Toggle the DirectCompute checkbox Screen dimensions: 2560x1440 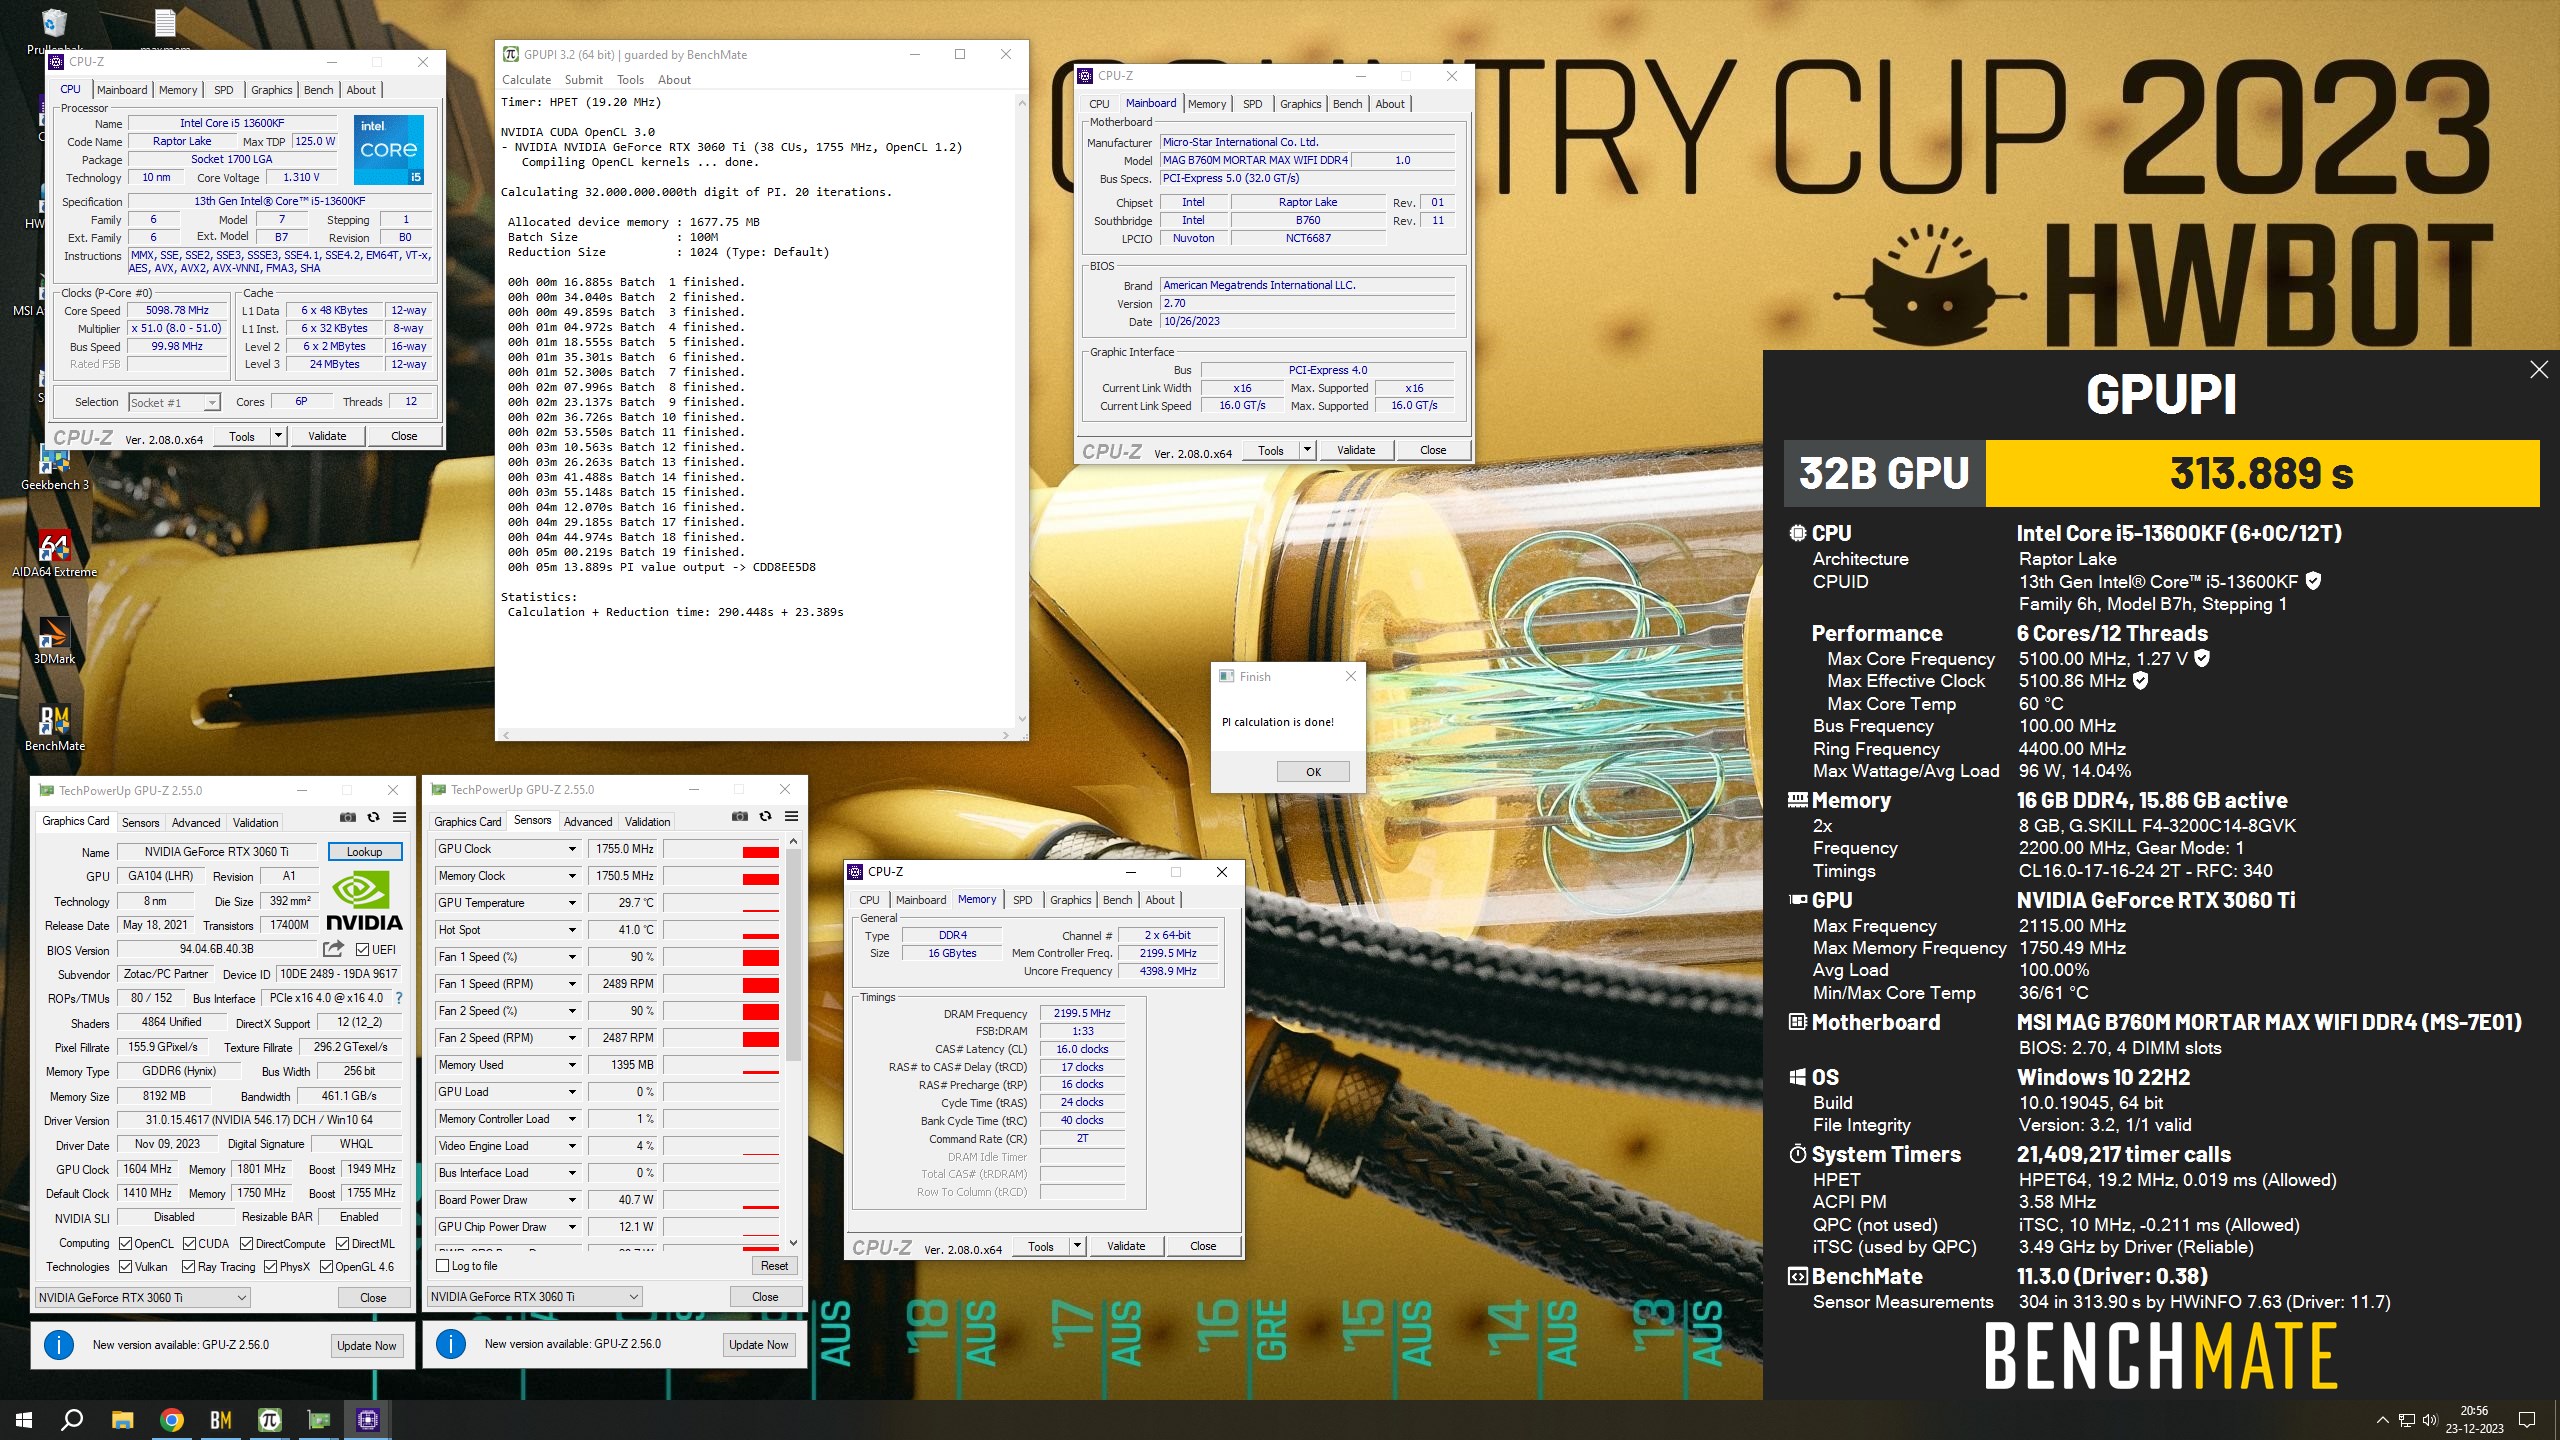(x=247, y=1244)
